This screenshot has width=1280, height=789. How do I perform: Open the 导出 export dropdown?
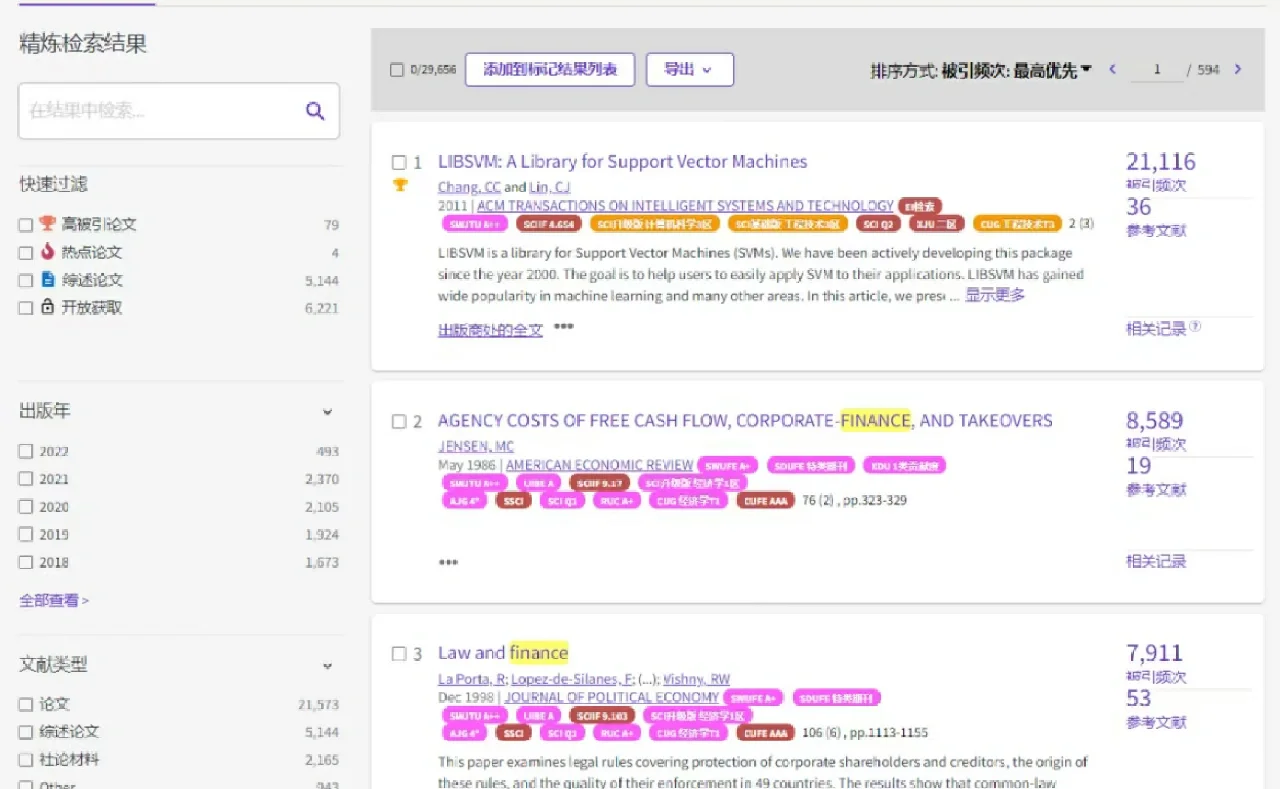690,70
